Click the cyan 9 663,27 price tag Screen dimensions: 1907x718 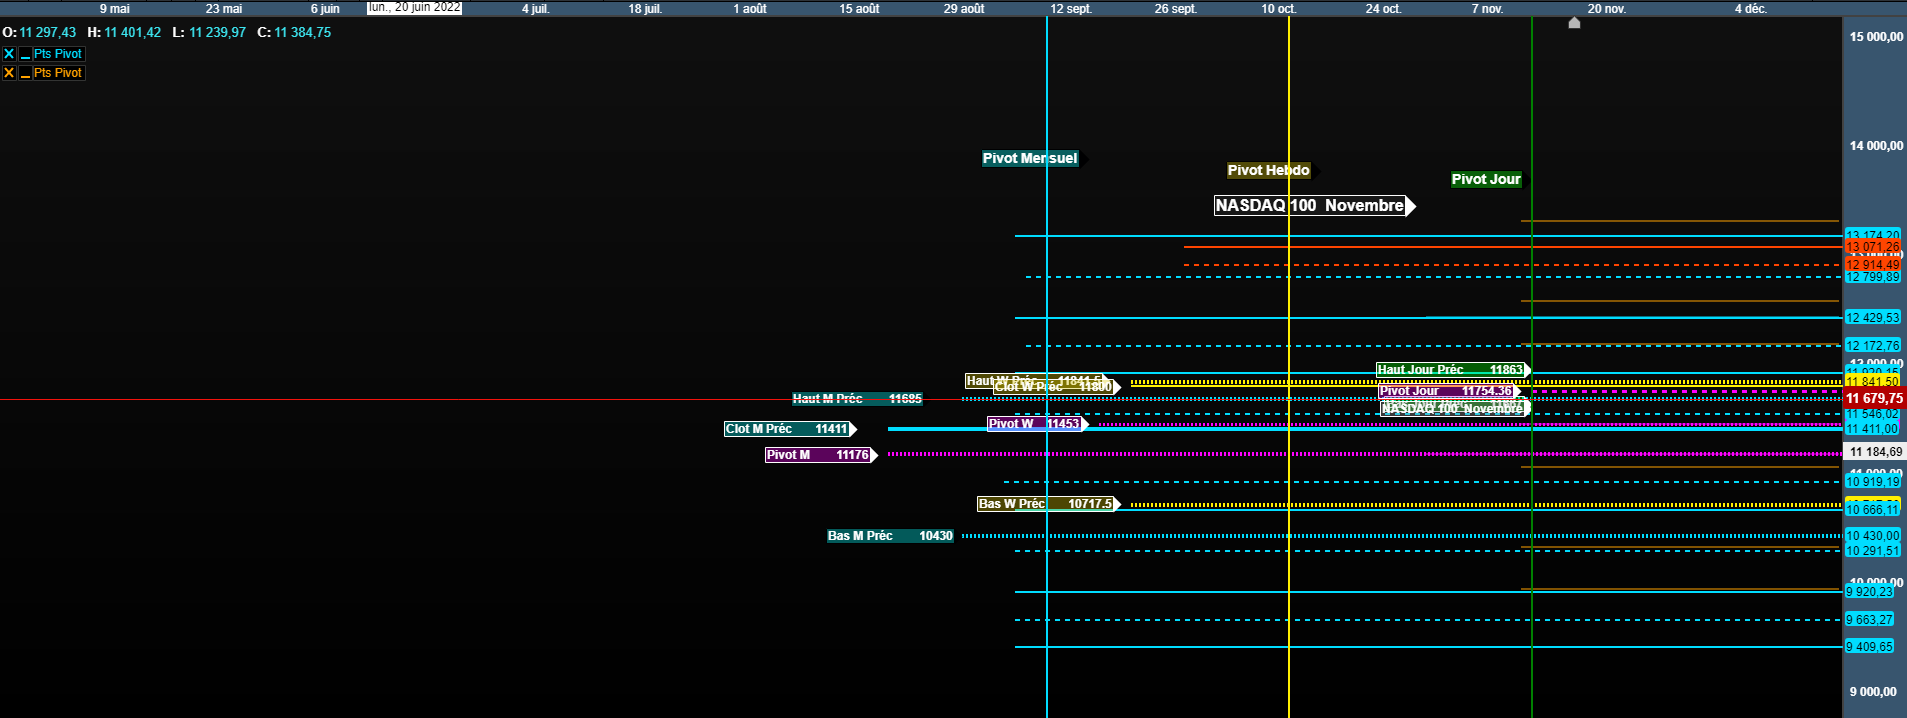(x=1869, y=620)
